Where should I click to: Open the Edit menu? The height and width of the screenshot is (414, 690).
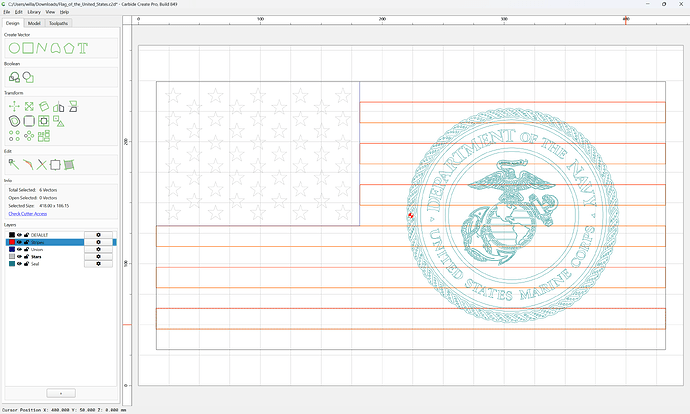pos(18,12)
